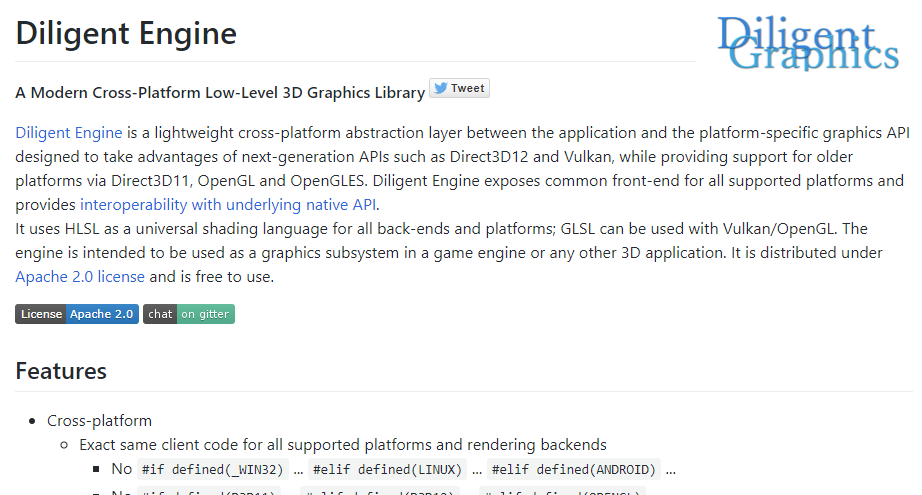Click the Tweet button
Viewport: 922px width, 495px height.
click(x=459, y=88)
